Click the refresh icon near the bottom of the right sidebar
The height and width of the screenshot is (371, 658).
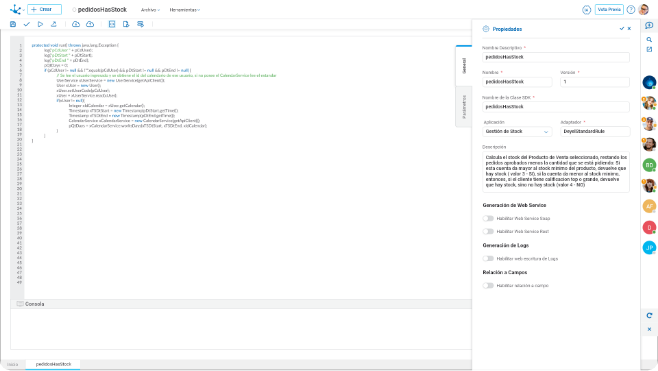[649, 316]
